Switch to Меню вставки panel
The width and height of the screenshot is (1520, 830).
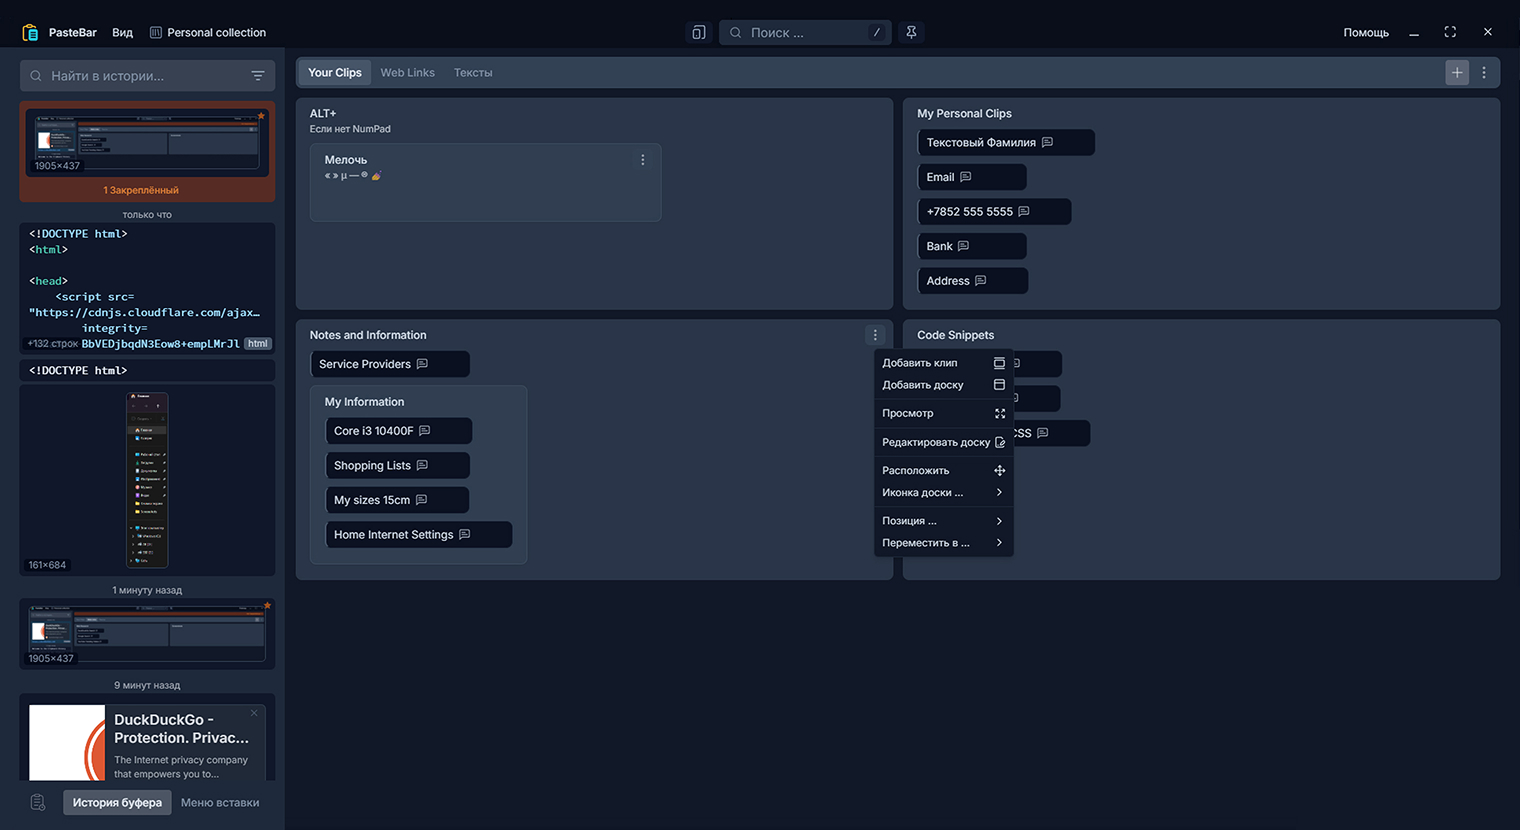(x=220, y=802)
